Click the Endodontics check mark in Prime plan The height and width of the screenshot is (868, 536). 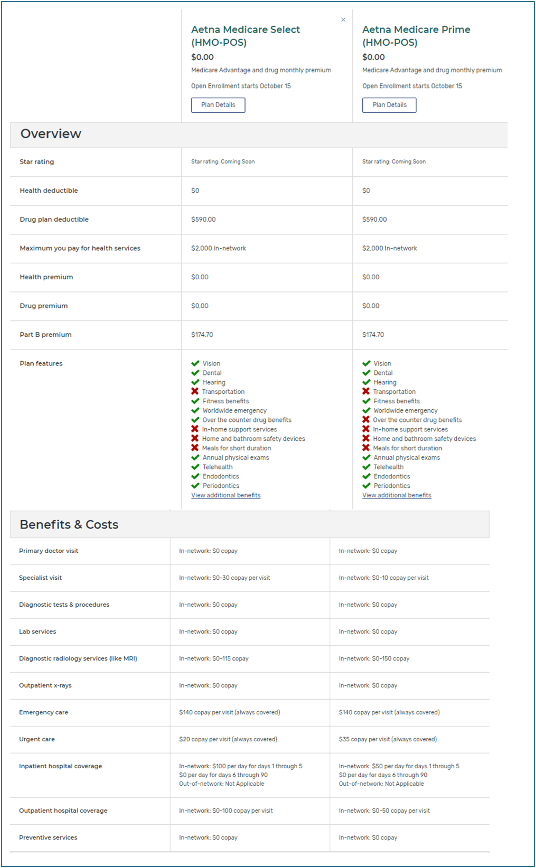[x=366, y=476]
